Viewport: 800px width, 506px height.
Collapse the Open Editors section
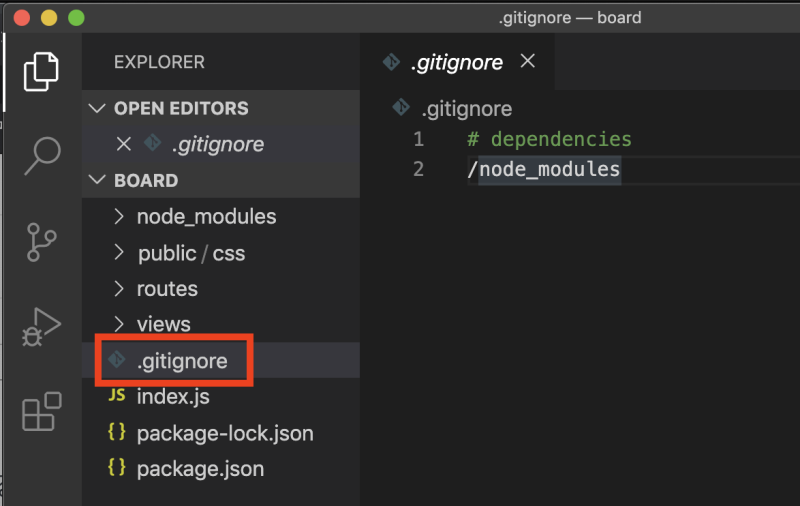click(97, 108)
